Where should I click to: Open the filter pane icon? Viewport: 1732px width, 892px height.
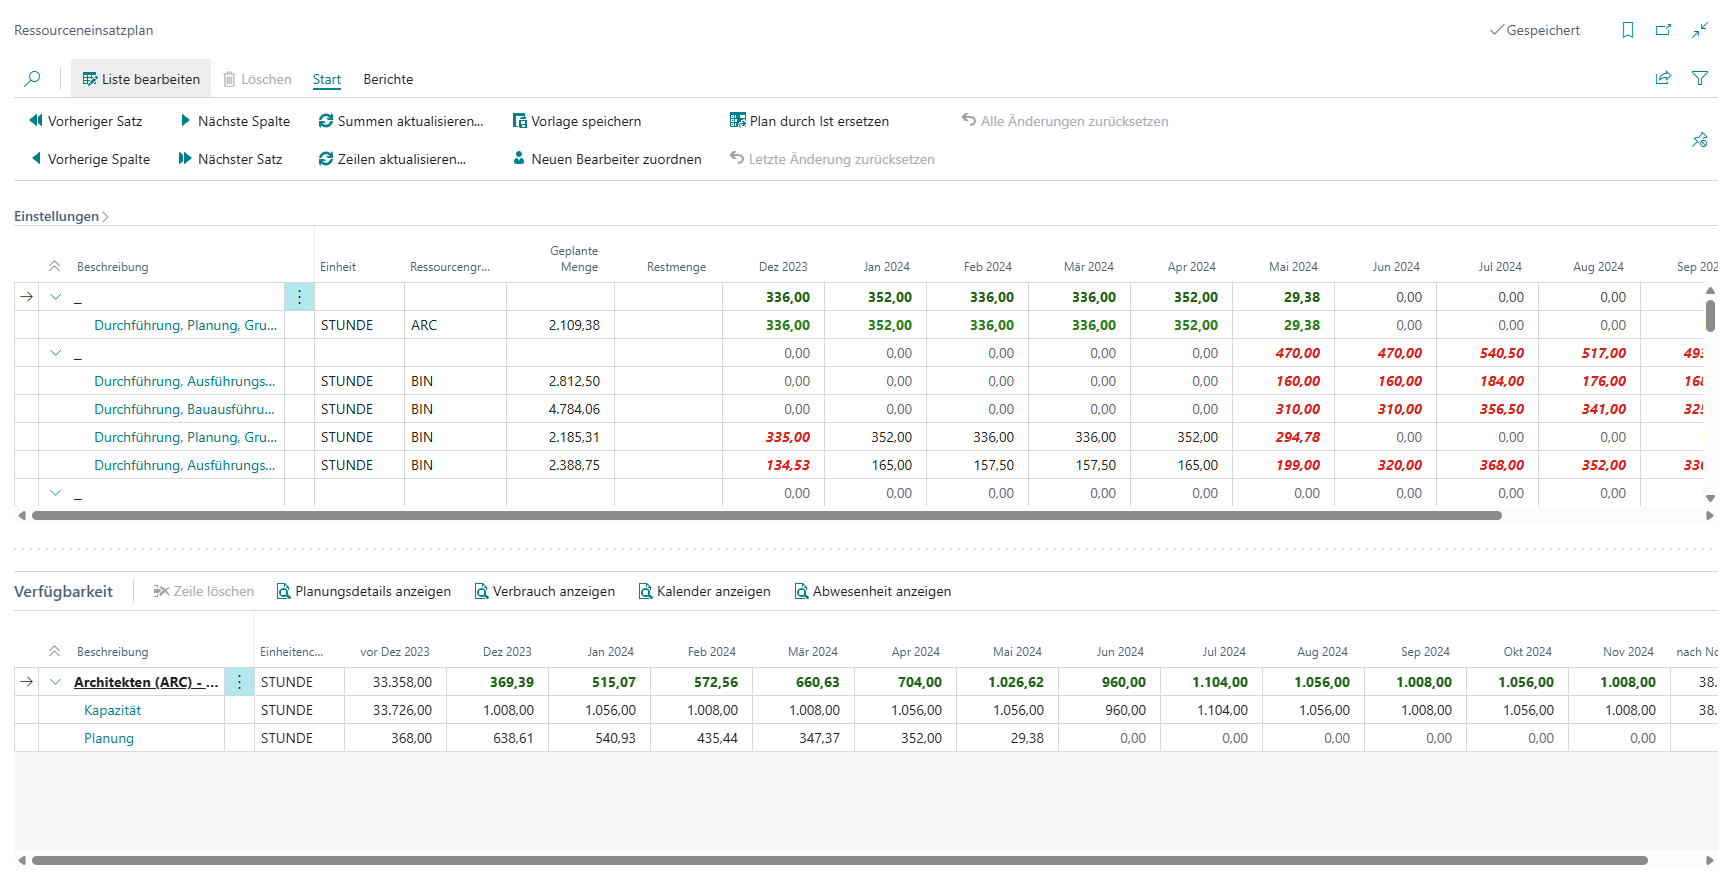(x=1700, y=78)
